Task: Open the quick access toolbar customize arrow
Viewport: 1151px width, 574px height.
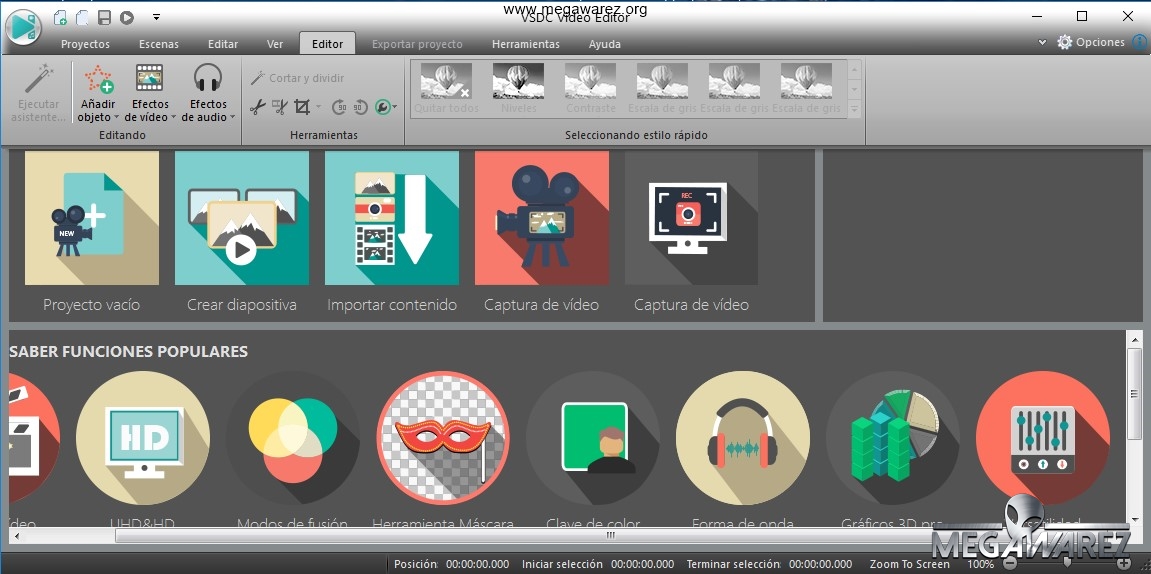Action: pyautogui.click(x=156, y=17)
